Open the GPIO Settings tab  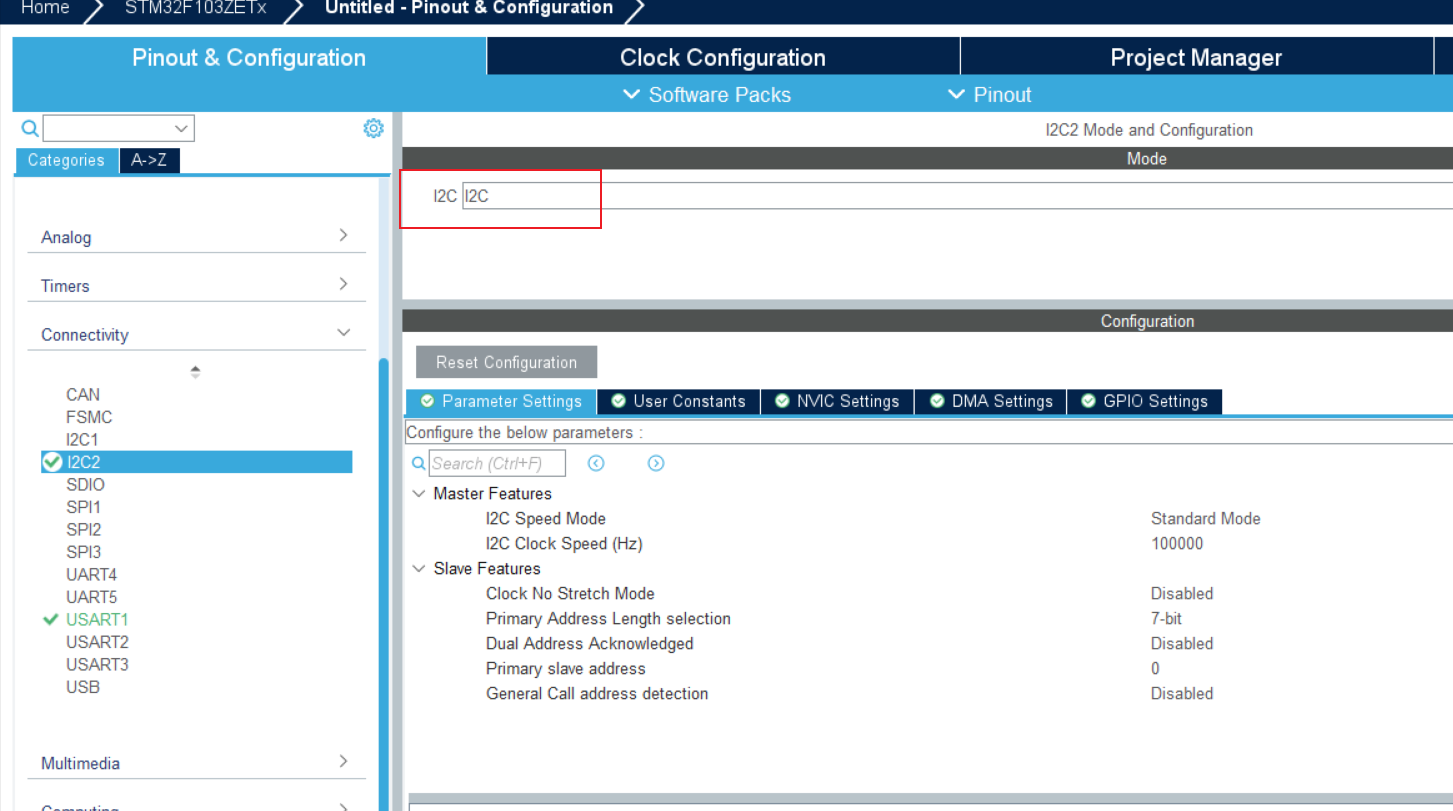1144,401
